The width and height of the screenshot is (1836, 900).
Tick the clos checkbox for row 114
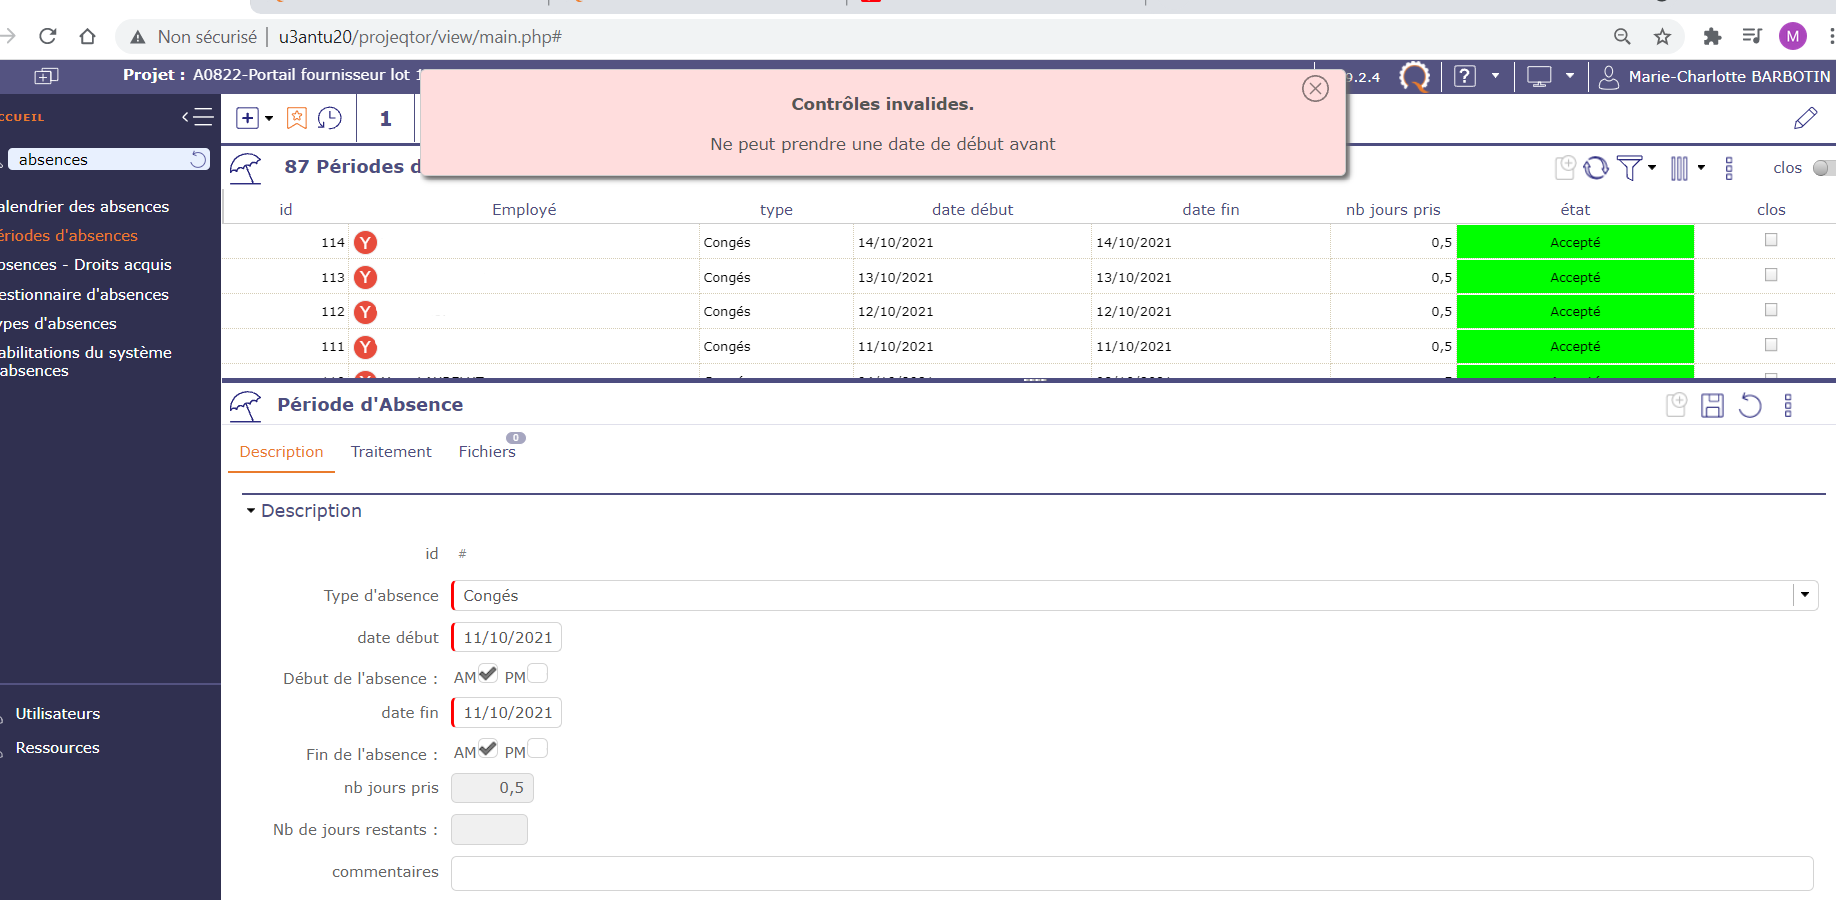point(1771,240)
